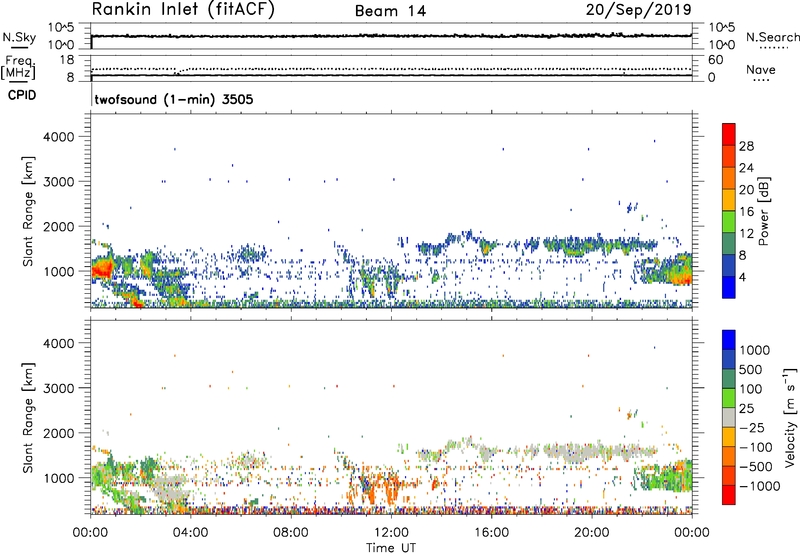Image resolution: width=800 pixels, height=554 pixels.
Task: Click the dotted line sample under Nave
Action: (x=761, y=80)
